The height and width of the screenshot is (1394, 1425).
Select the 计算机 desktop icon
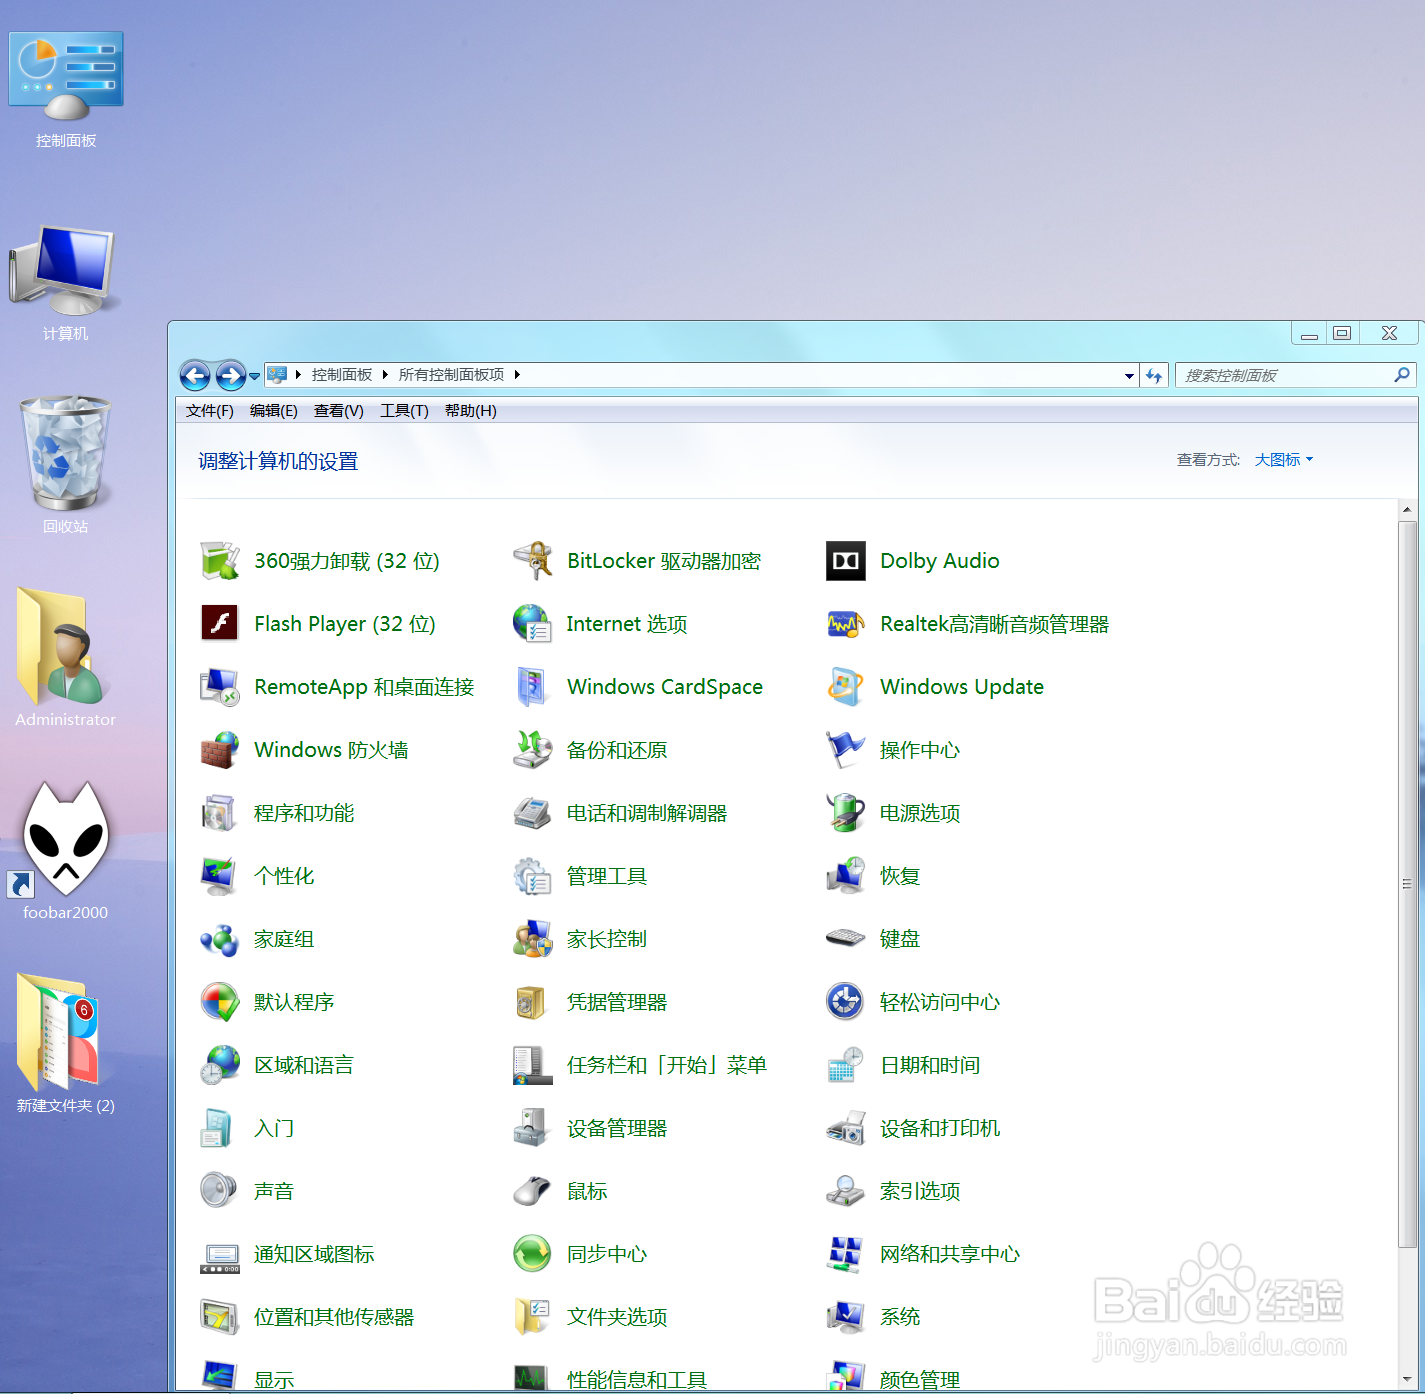[65, 282]
